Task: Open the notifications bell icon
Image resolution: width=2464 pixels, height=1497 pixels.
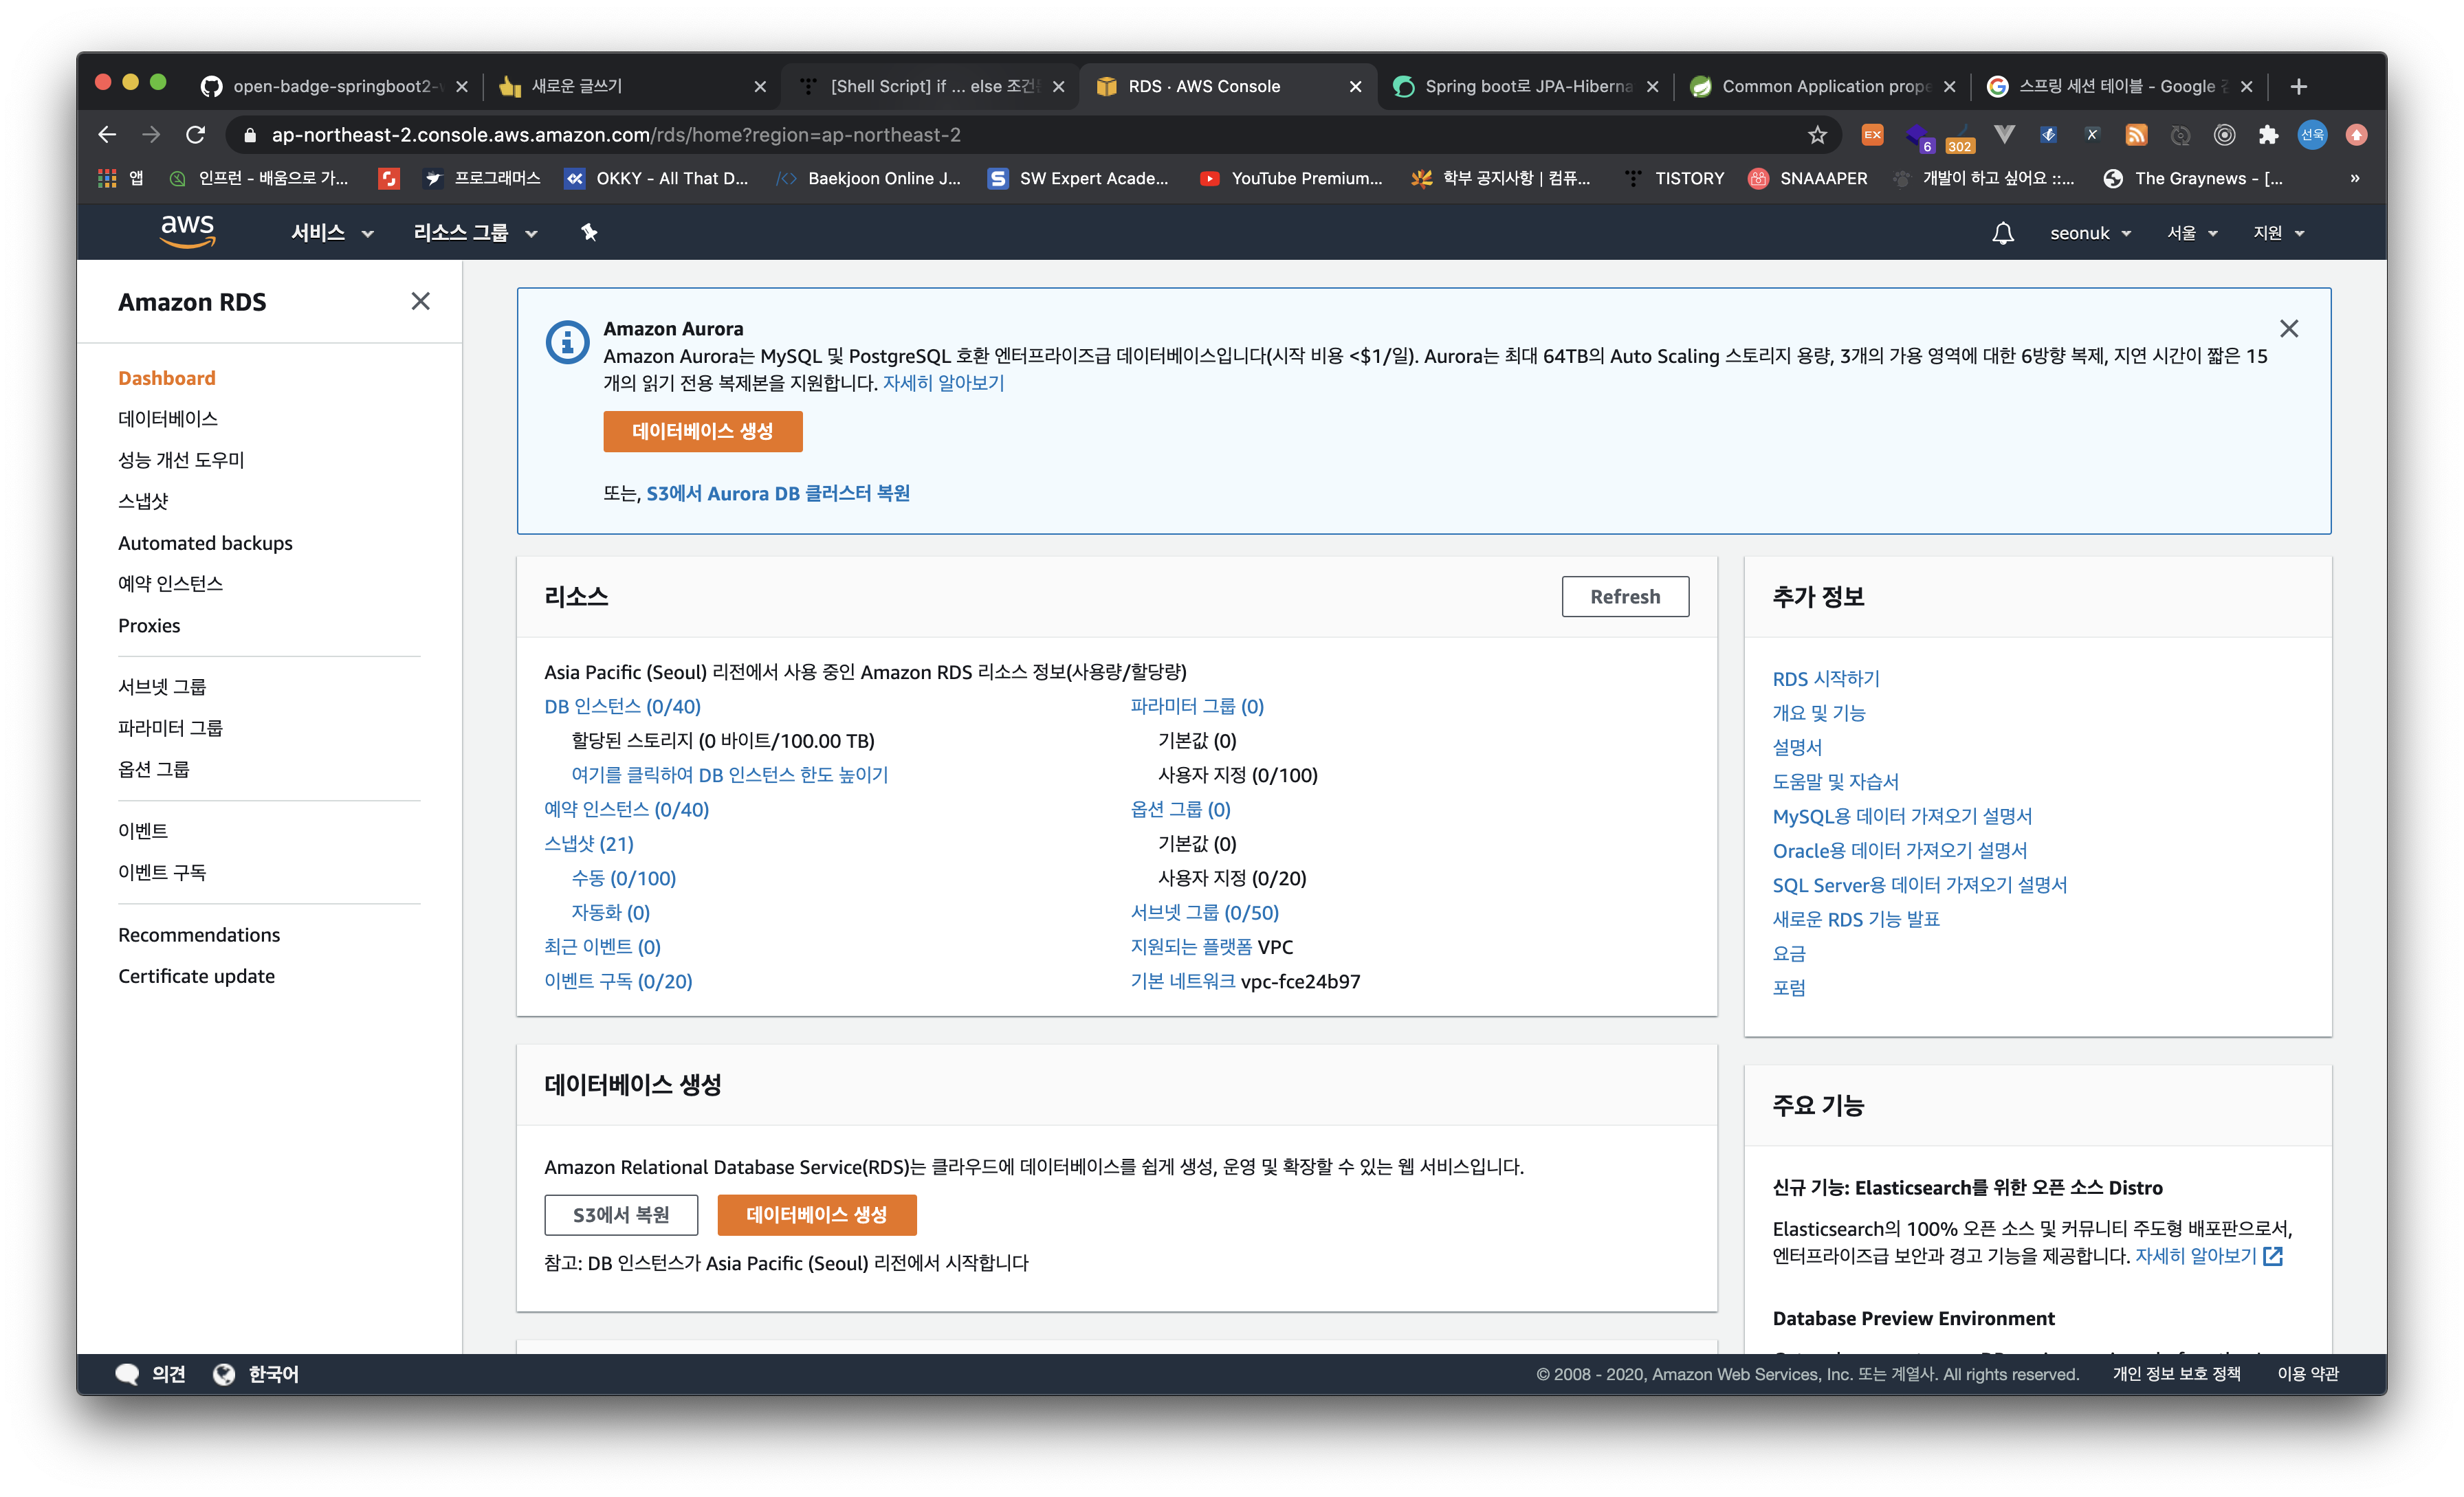Action: (x=2002, y=233)
